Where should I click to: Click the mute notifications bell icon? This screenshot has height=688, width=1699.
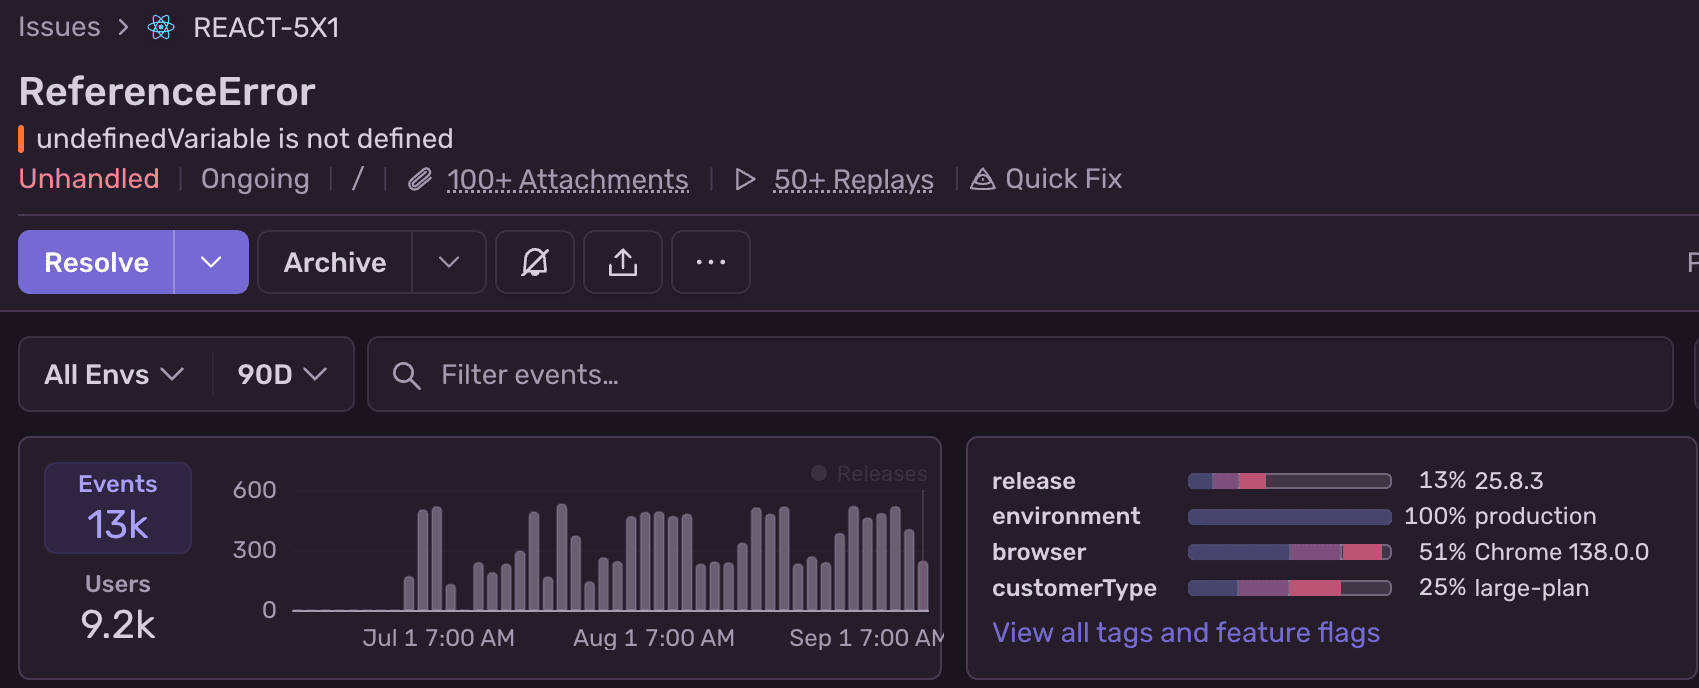(x=535, y=262)
